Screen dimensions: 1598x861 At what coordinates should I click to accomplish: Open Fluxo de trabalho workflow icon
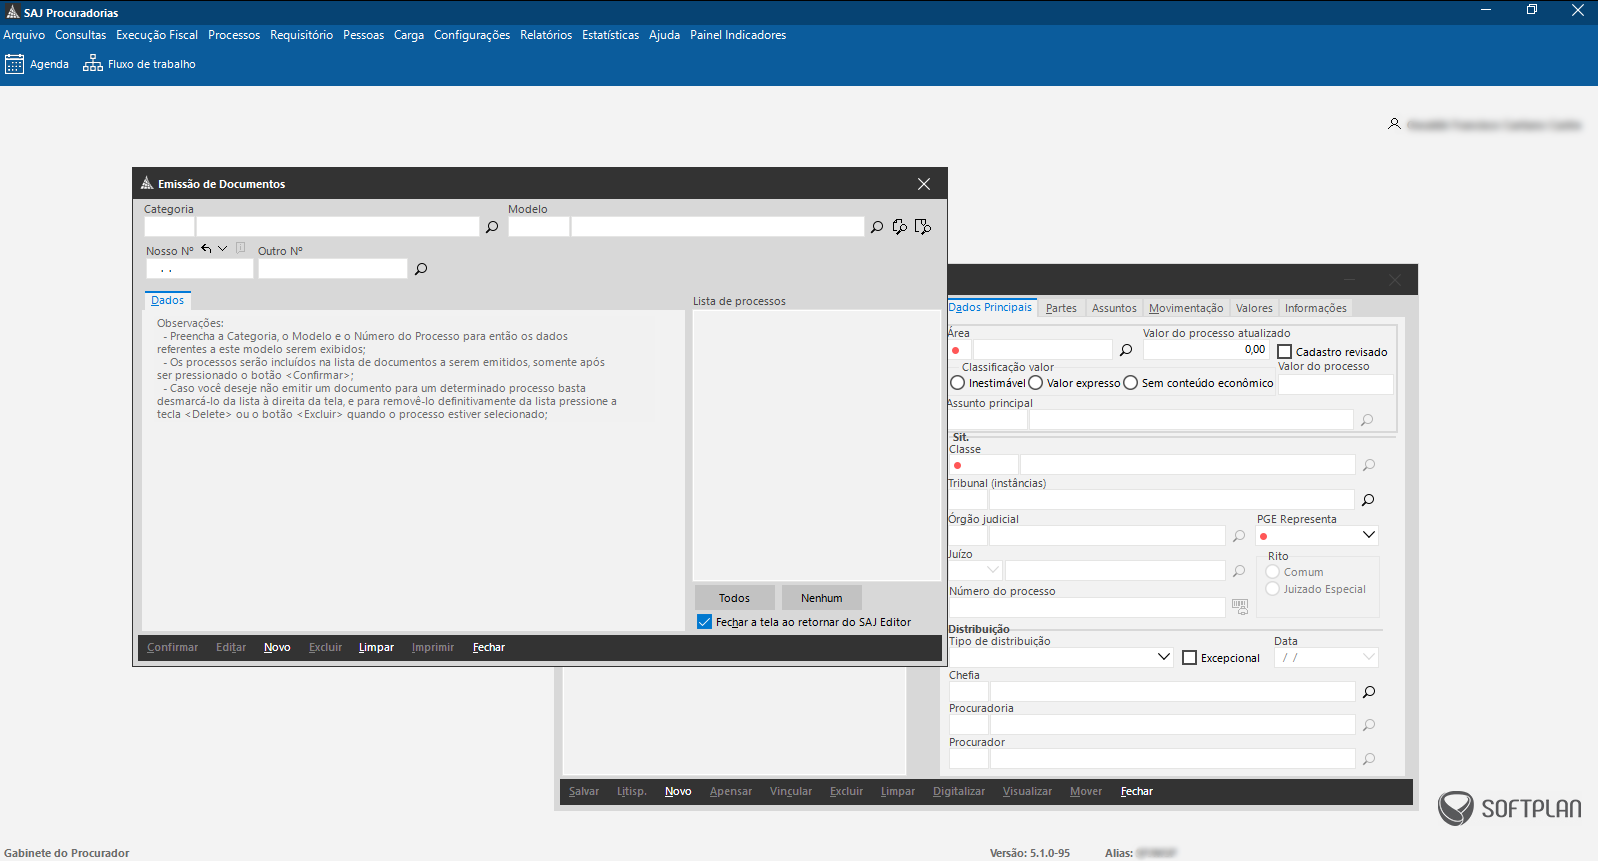(92, 64)
